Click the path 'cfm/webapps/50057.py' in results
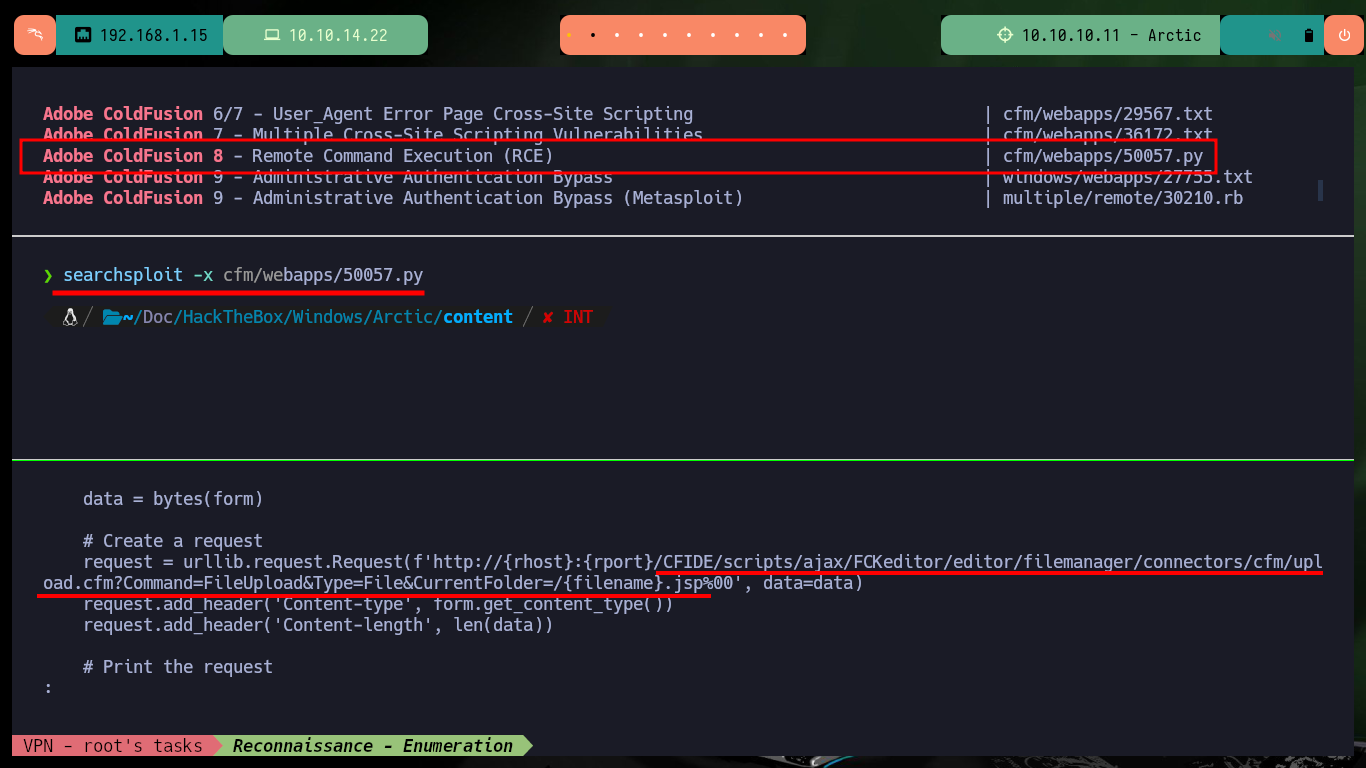Image resolution: width=1366 pixels, height=768 pixels. 1103,156
